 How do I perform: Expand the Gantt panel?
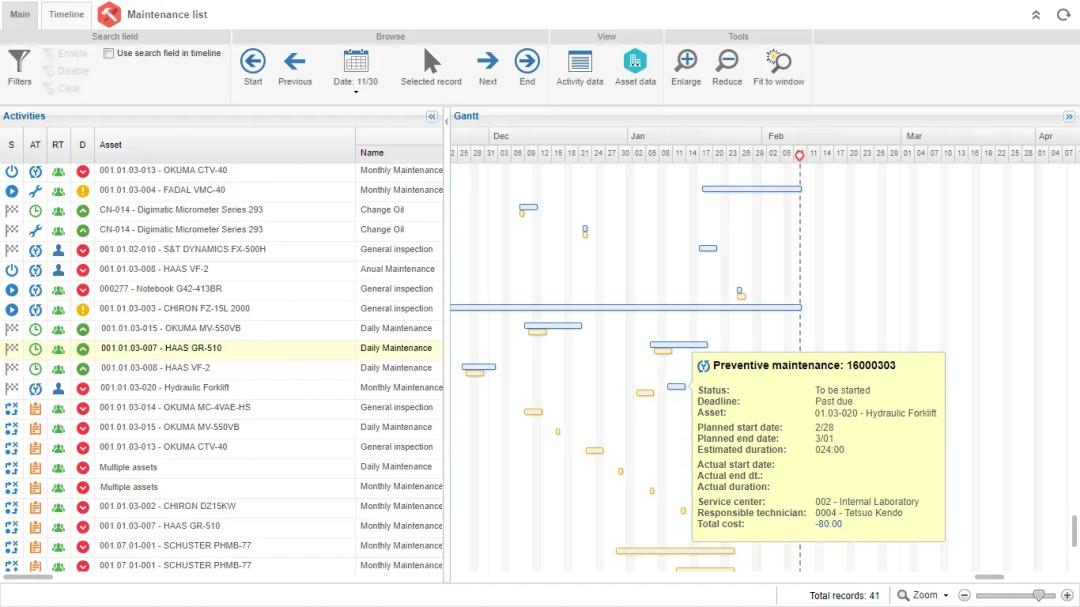click(x=1069, y=117)
